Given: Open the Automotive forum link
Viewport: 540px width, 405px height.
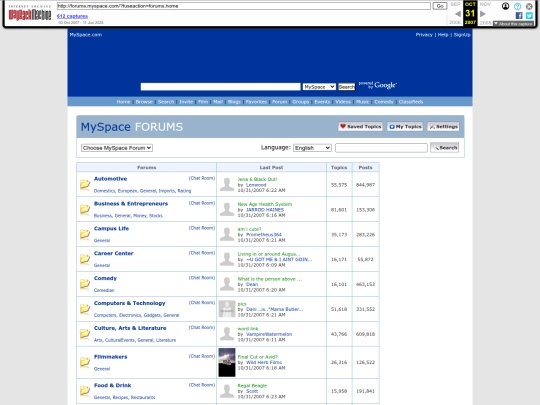Looking at the screenshot, I should (x=110, y=178).
